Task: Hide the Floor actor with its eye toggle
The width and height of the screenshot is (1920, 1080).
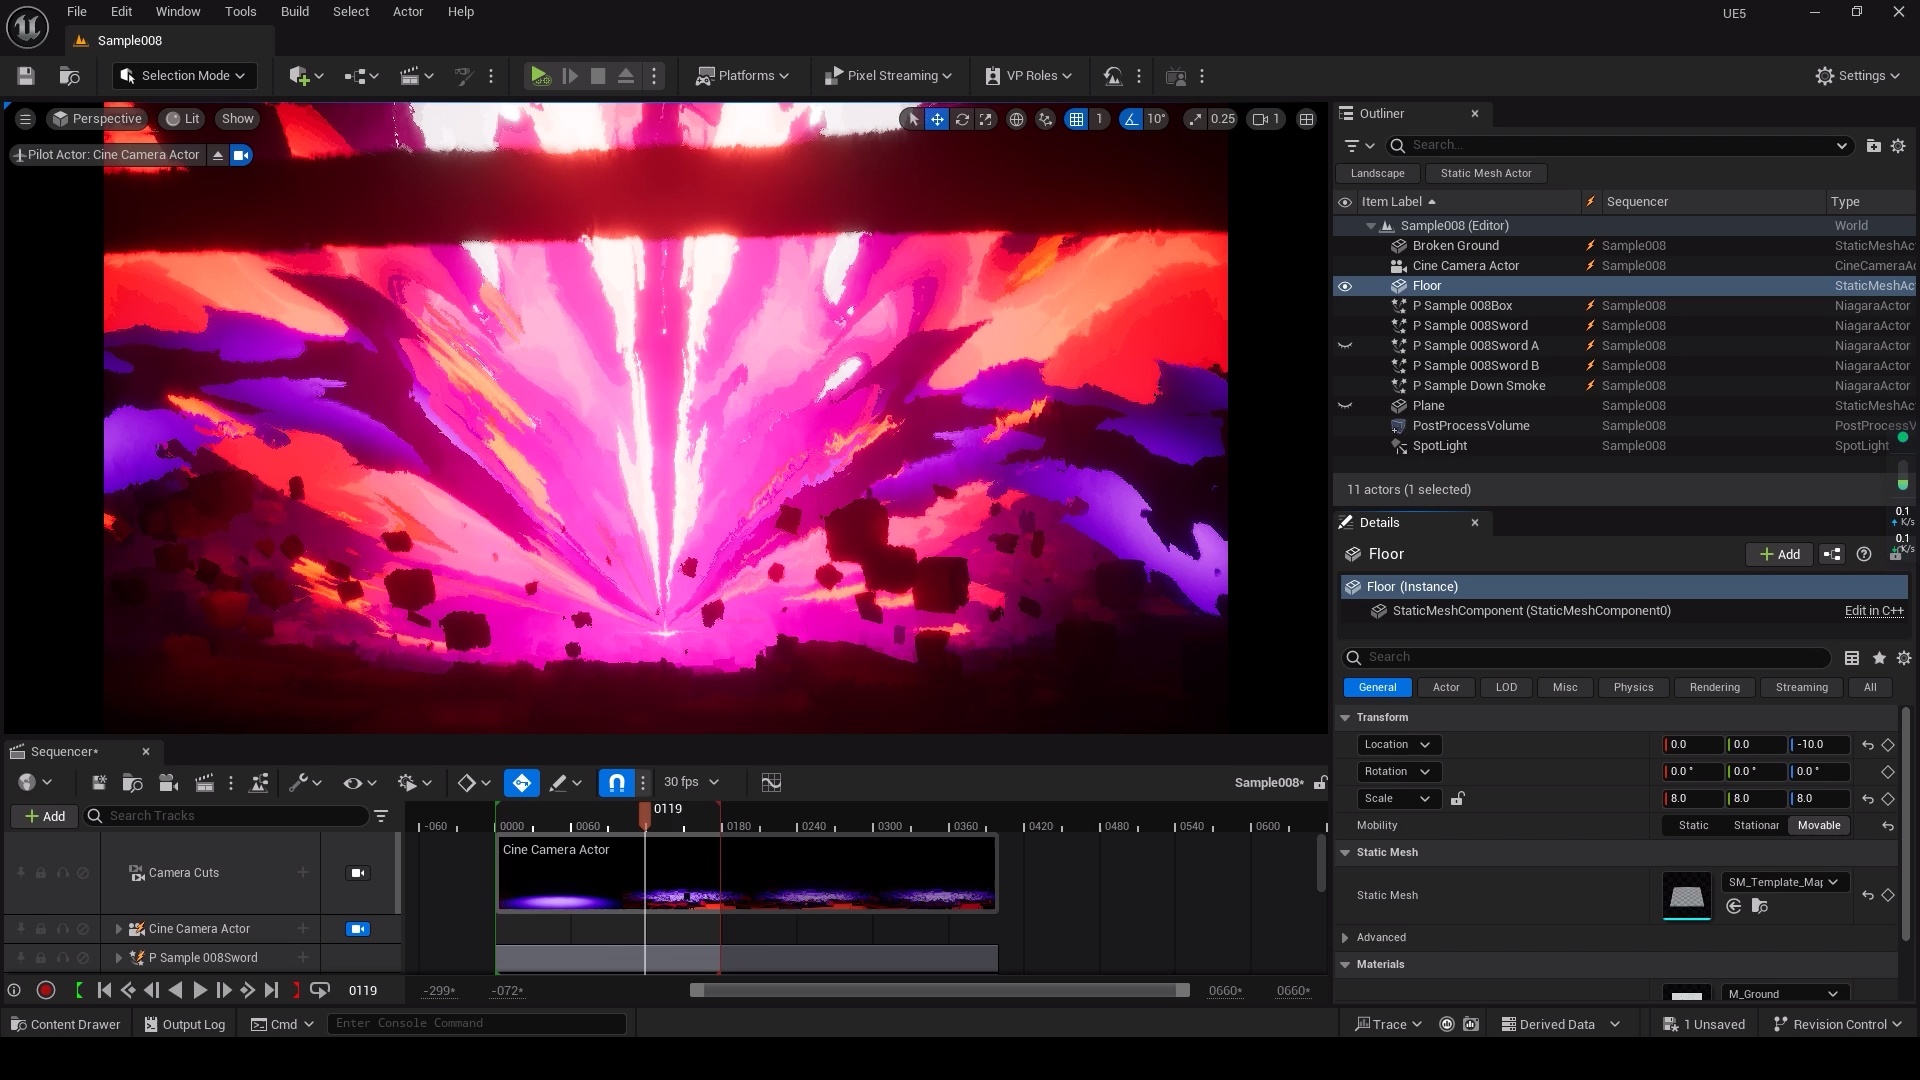Action: 1346,286
